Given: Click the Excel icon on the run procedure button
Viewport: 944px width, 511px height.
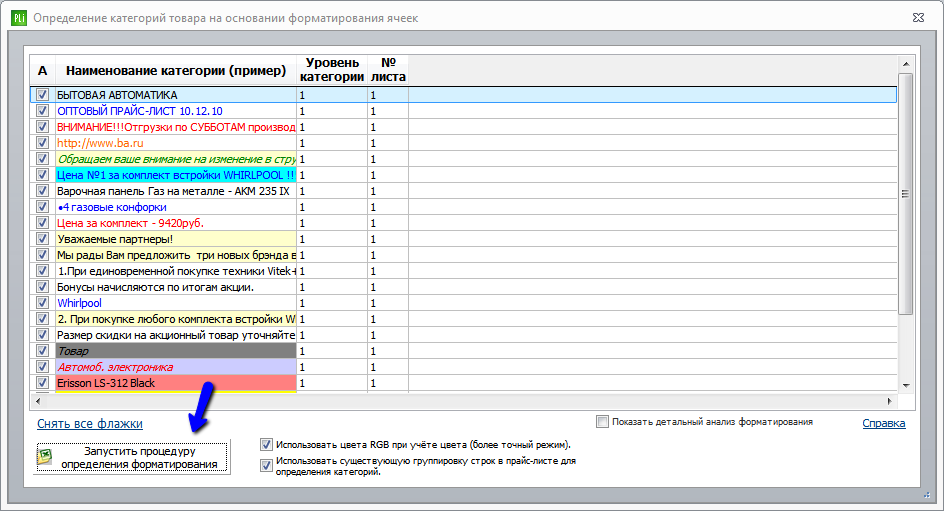Looking at the screenshot, I should click(45, 457).
